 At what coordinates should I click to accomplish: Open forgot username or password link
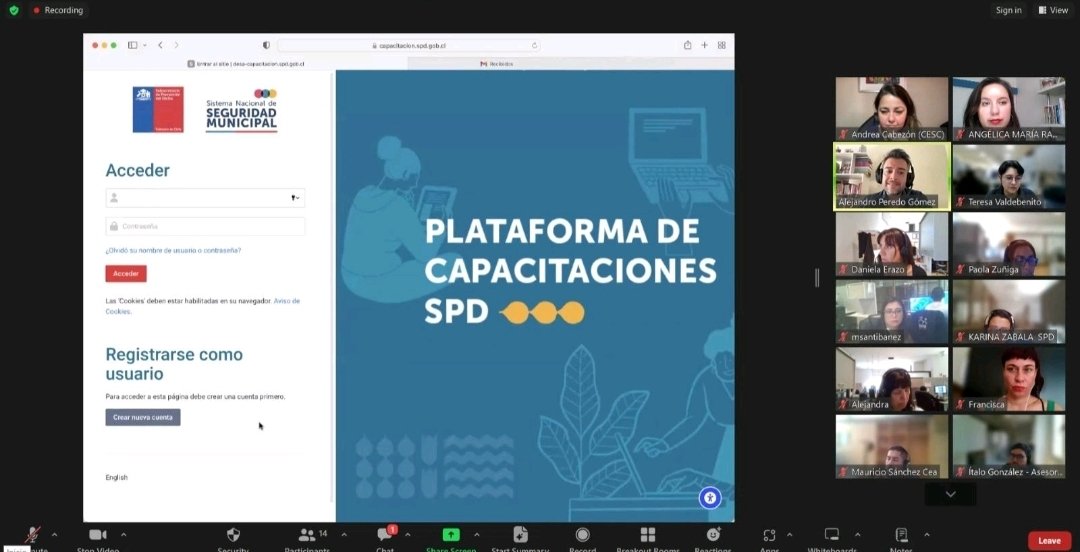coord(174,251)
